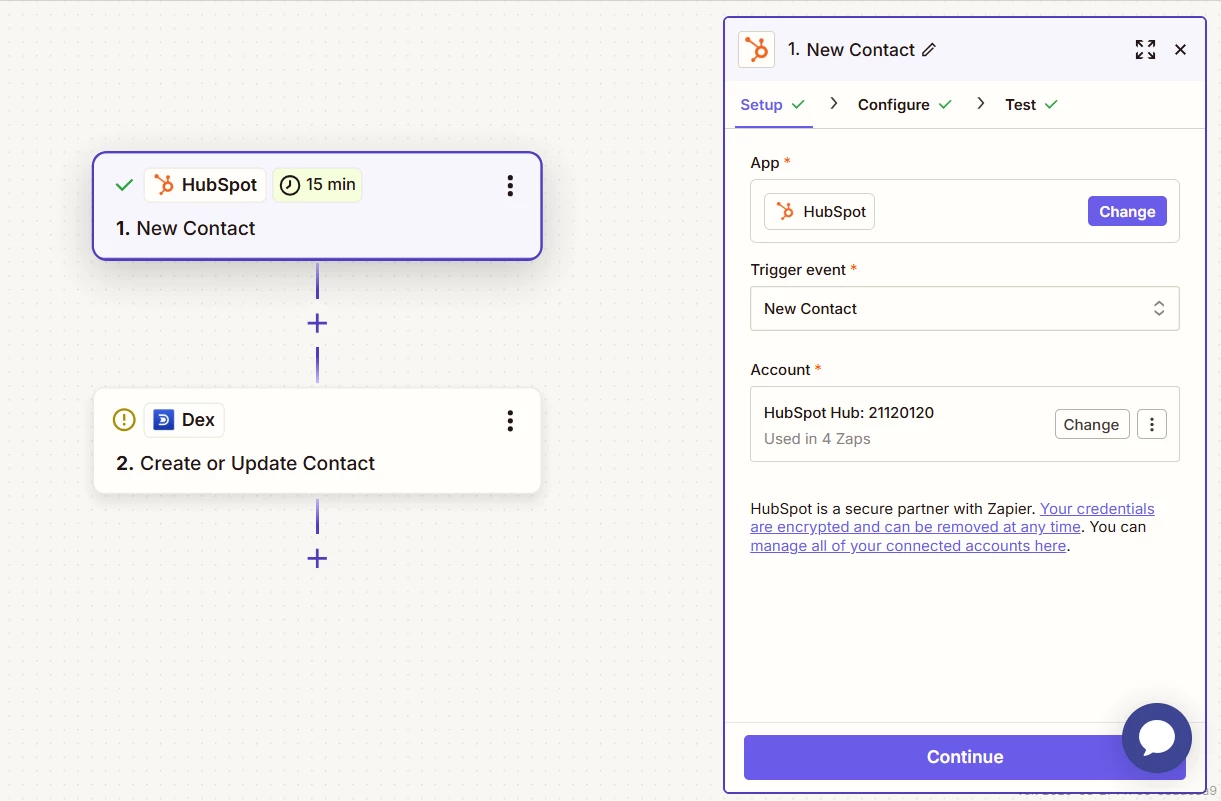Open manage connected accounts link

point(908,546)
